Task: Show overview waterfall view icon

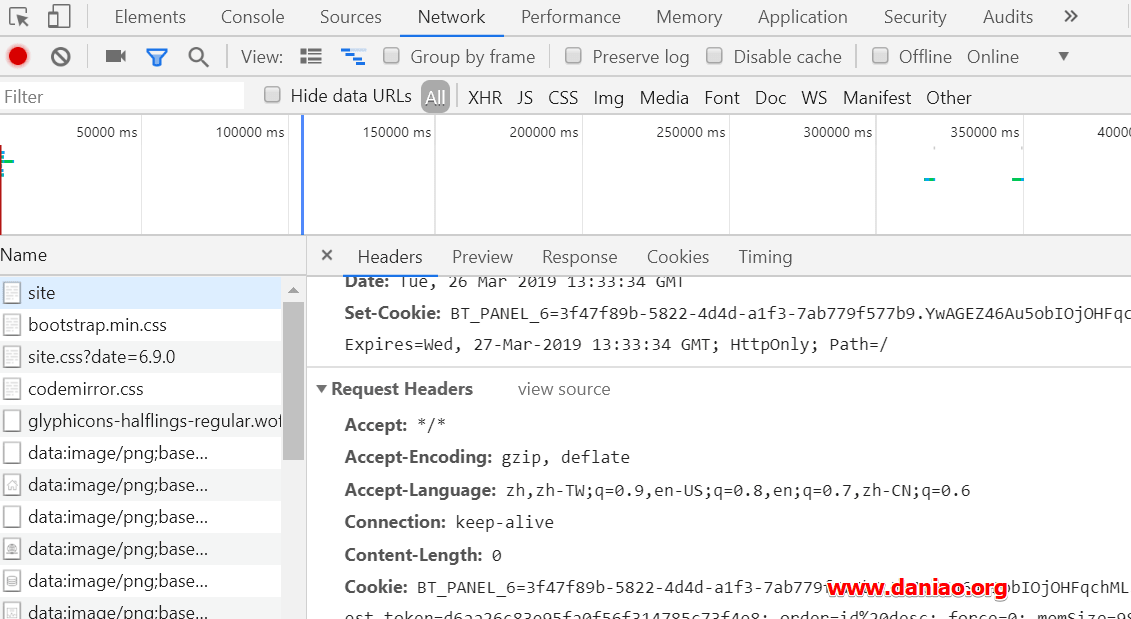Action: 352,57
